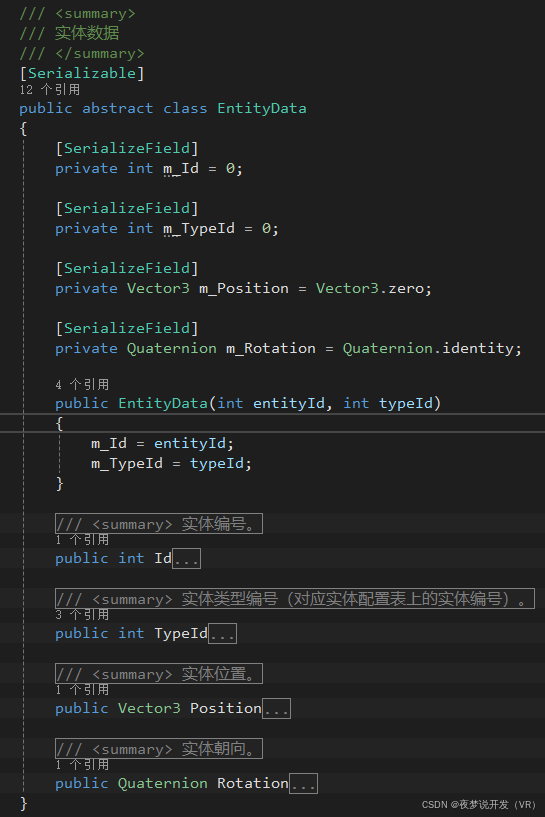Click the '/// <summary>' opening comment line
The image size is (545, 817).
pyautogui.click(x=78, y=14)
